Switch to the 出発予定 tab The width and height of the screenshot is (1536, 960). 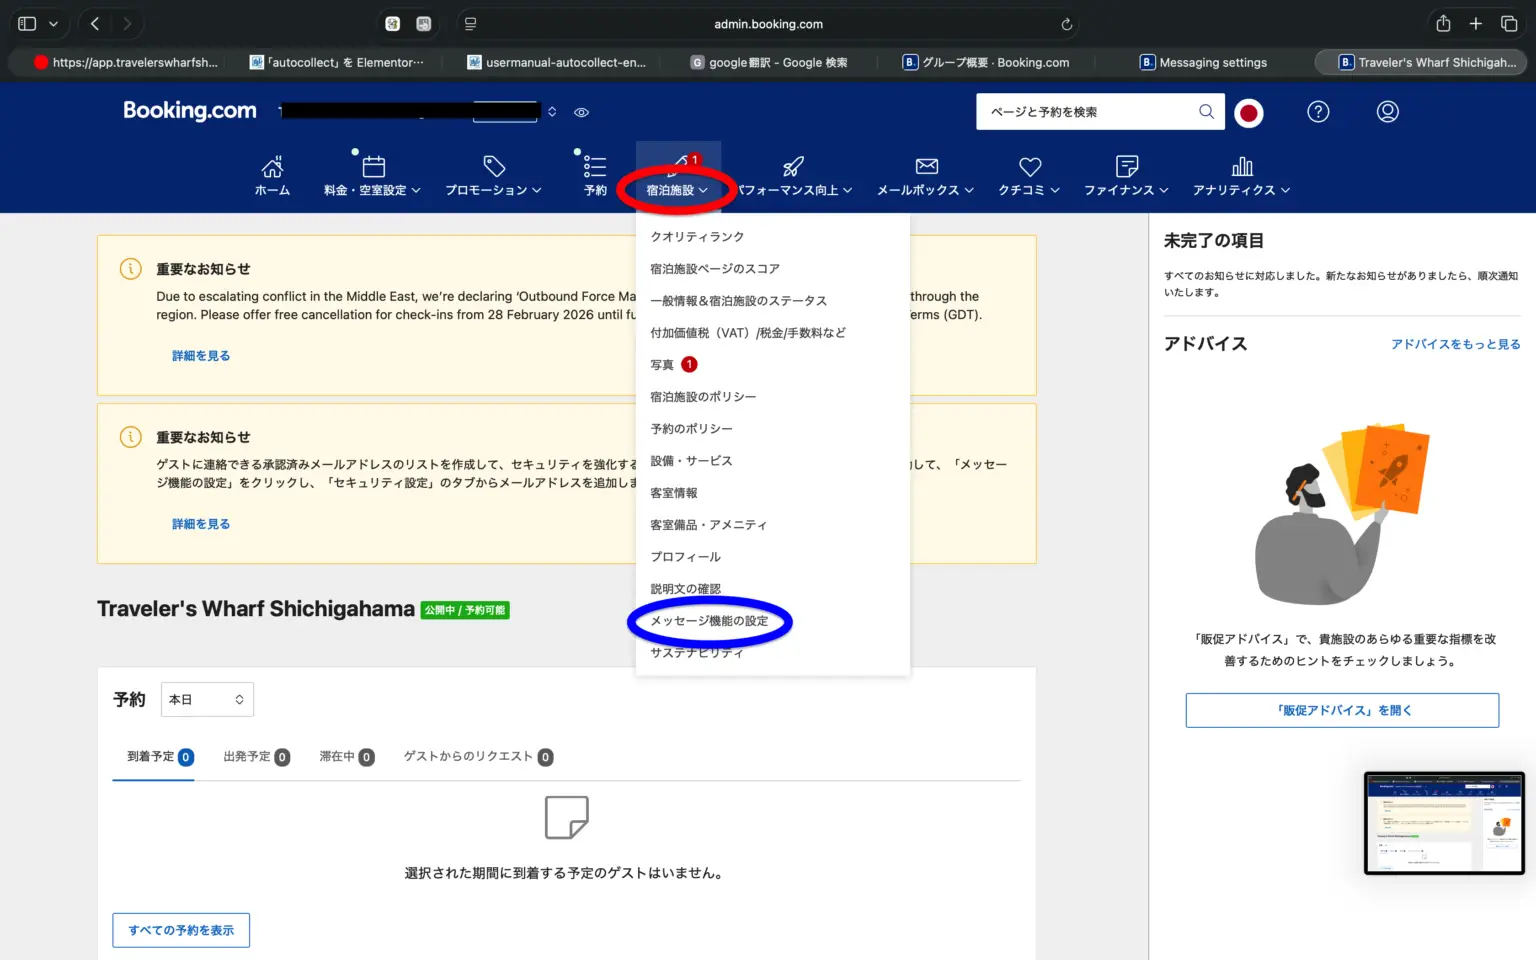[x=255, y=757]
